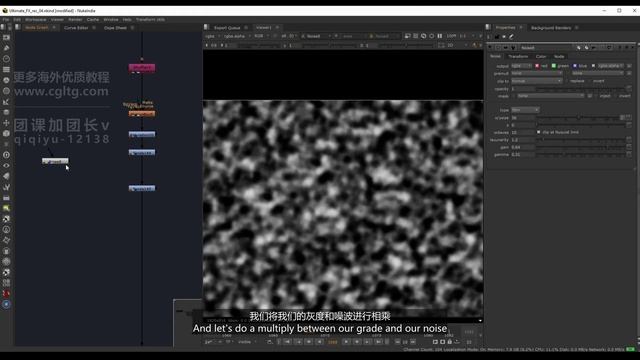Click the Node Graph pane layout icon
The height and width of the screenshot is (360, 640).
pos(18,27)
